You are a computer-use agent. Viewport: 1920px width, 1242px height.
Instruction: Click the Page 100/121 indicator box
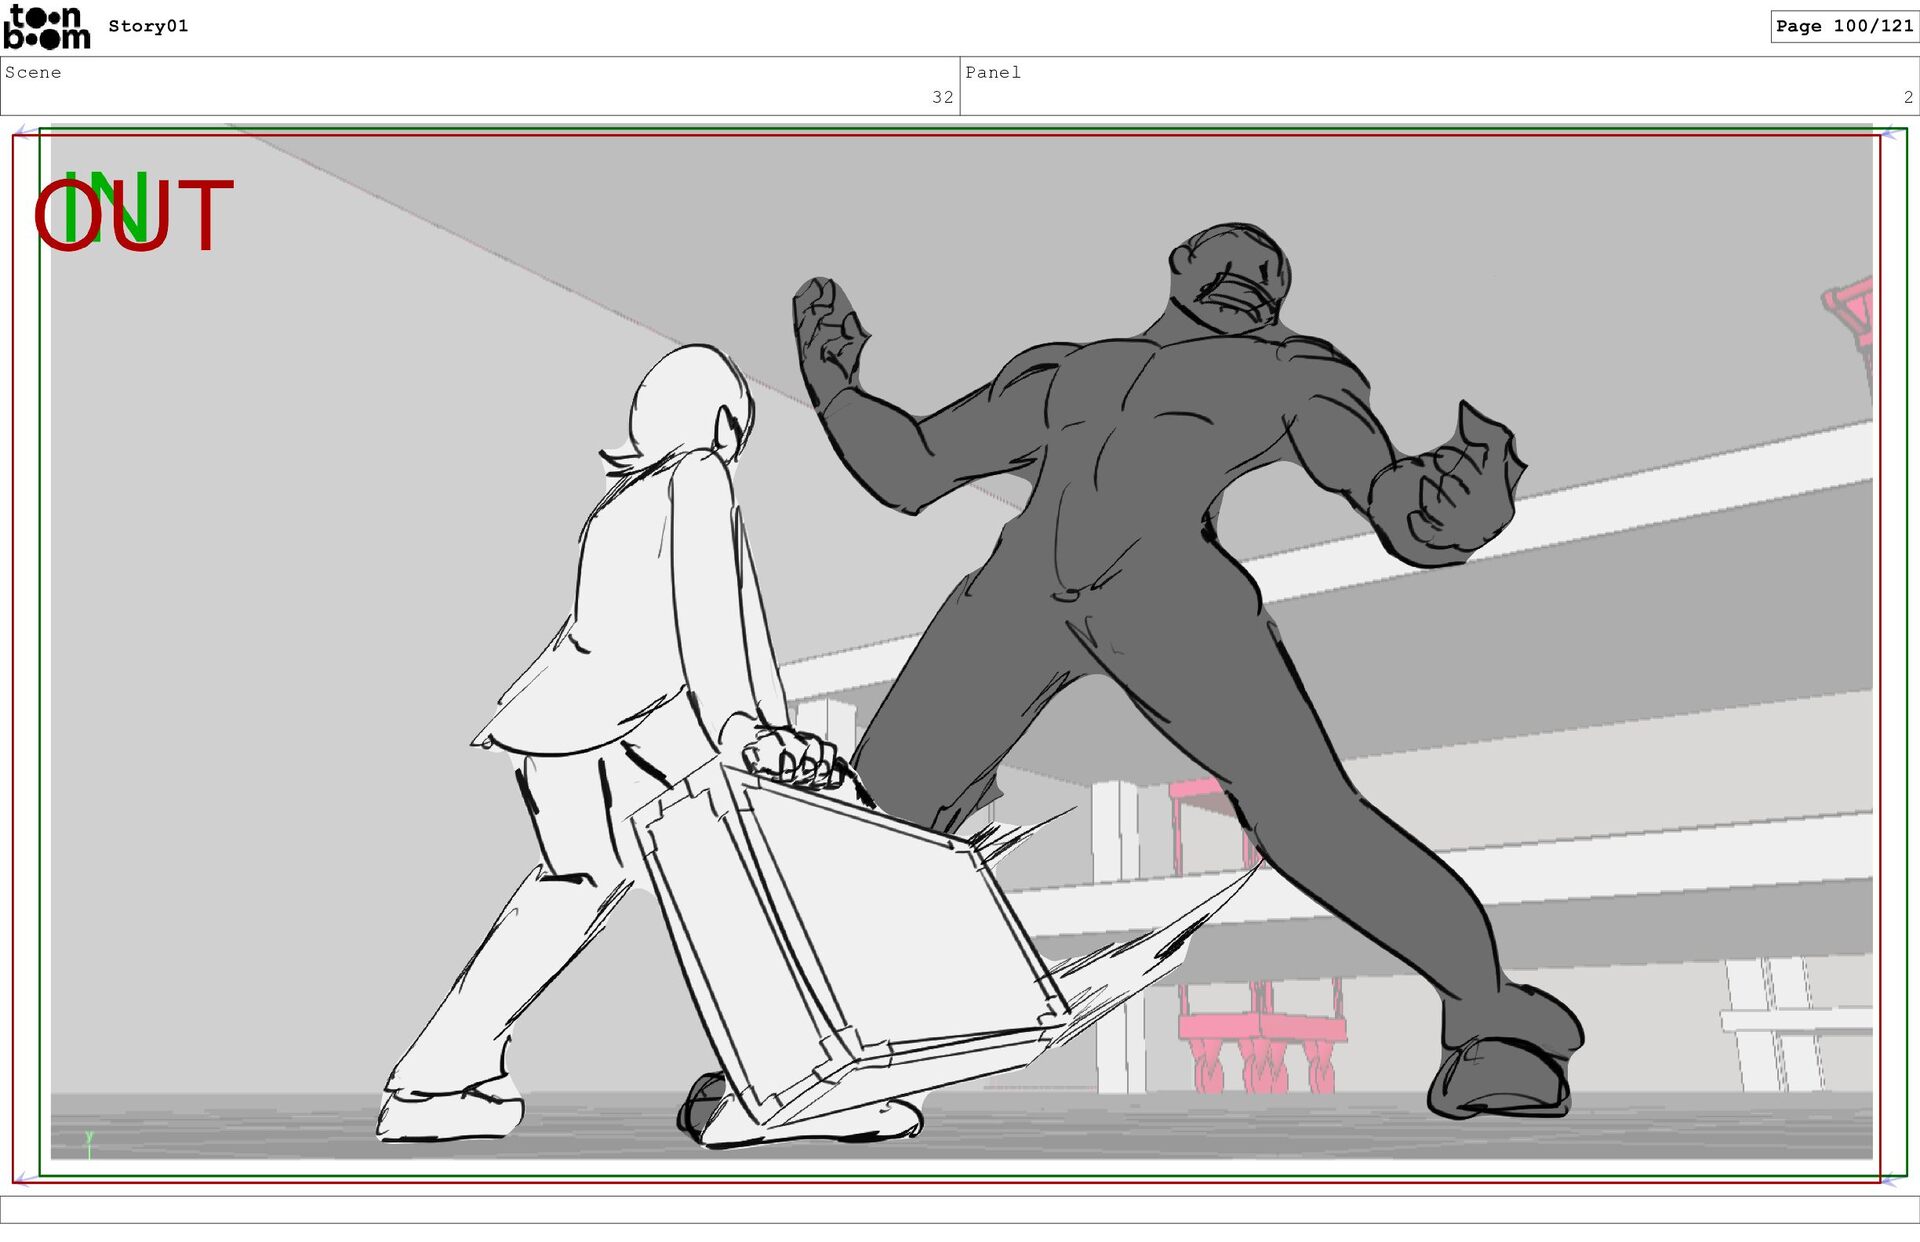click(1843, 26)
